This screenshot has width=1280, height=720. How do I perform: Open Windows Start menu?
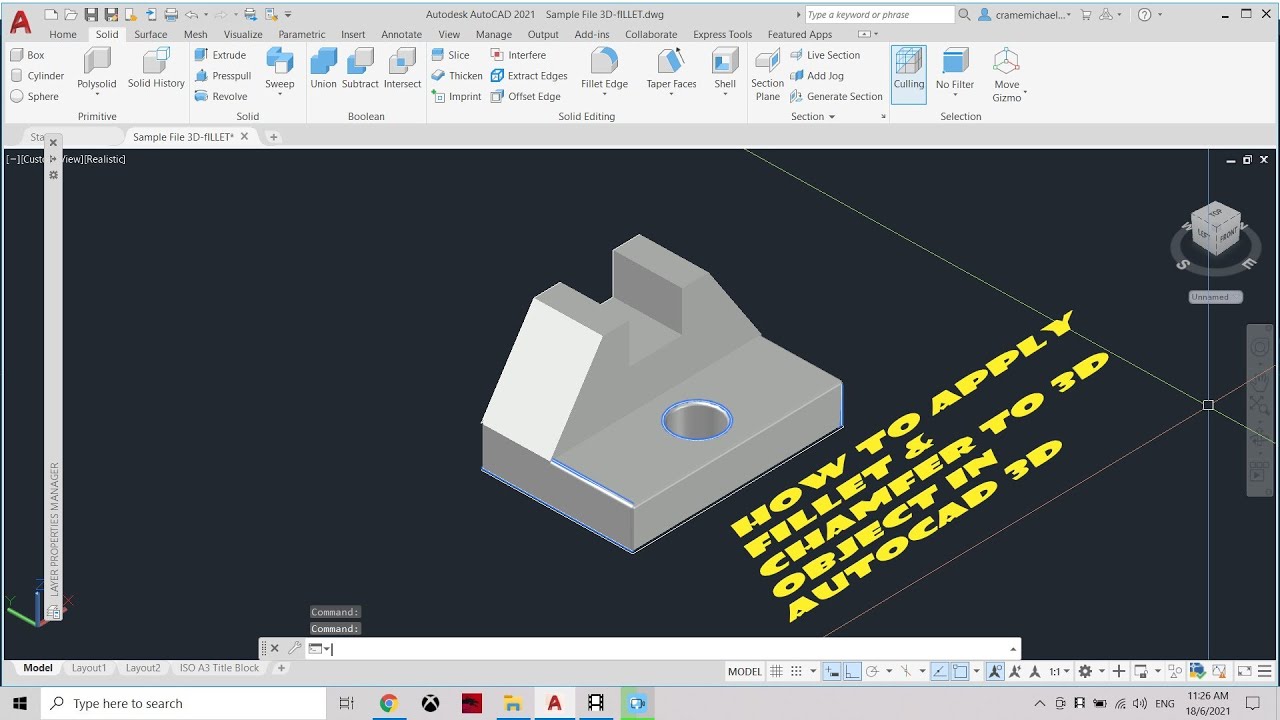click(x=20, y=703)
